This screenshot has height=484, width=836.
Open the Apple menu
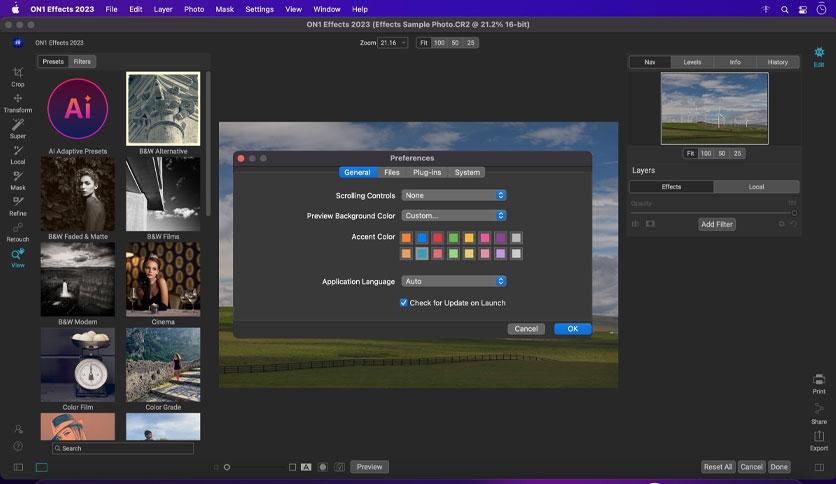click(x=15, y=9)
